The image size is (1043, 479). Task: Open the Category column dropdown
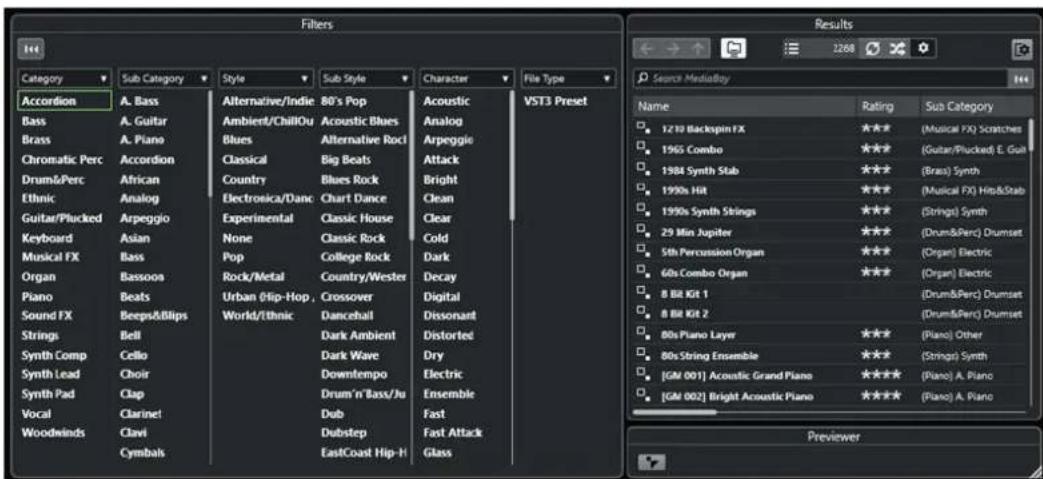tap(103, 79)
